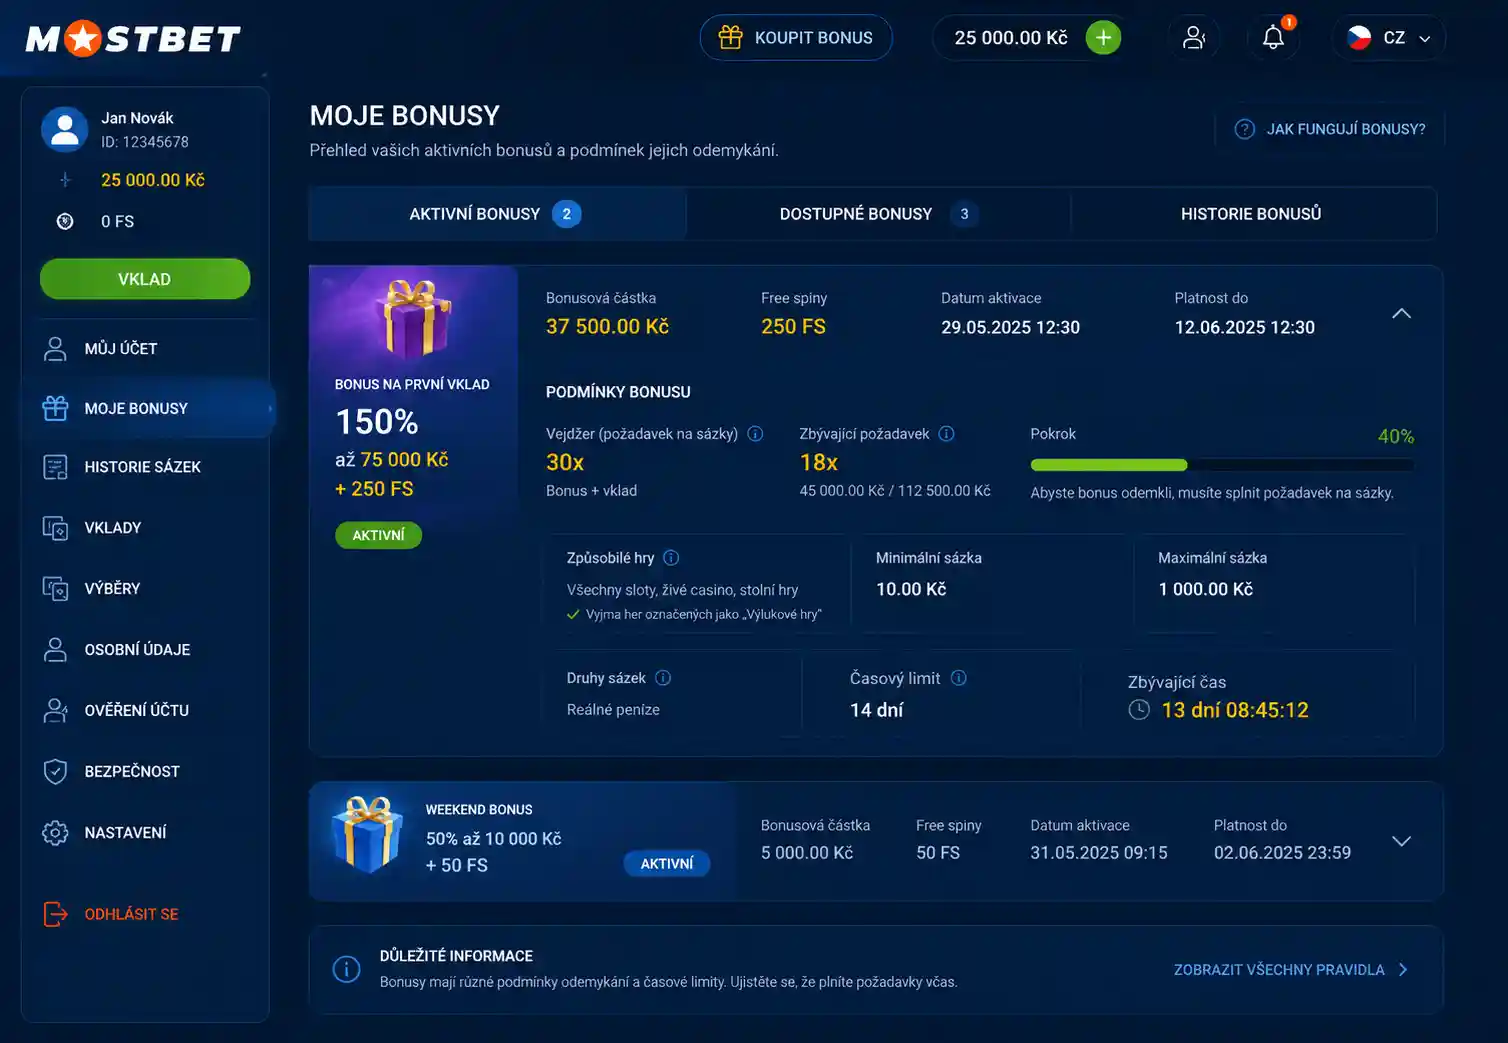Screen dimensions: 1508x1043
Task: Click the 40% progress value
Action: (1396, 436)
